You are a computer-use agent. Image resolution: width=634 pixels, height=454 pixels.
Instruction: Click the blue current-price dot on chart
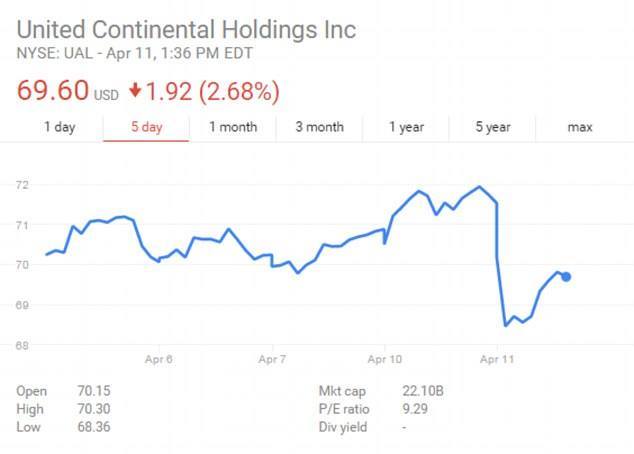point(566,277)
